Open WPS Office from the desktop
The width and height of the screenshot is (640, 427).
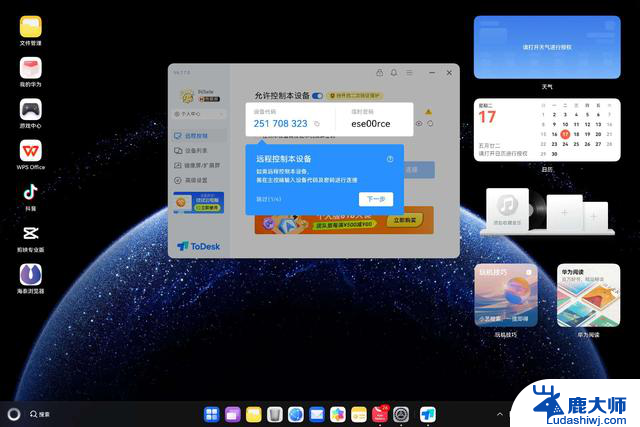point(31,151)
